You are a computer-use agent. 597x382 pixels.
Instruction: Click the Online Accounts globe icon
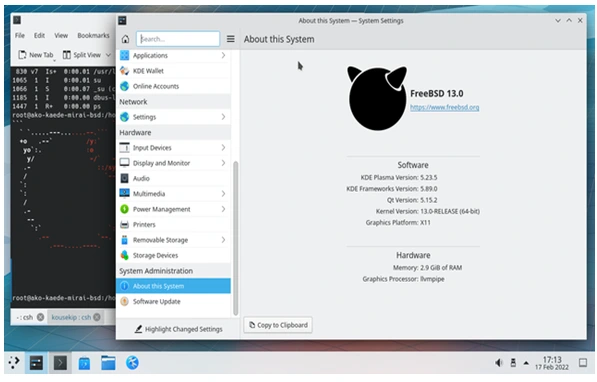(x=125, y=86)
